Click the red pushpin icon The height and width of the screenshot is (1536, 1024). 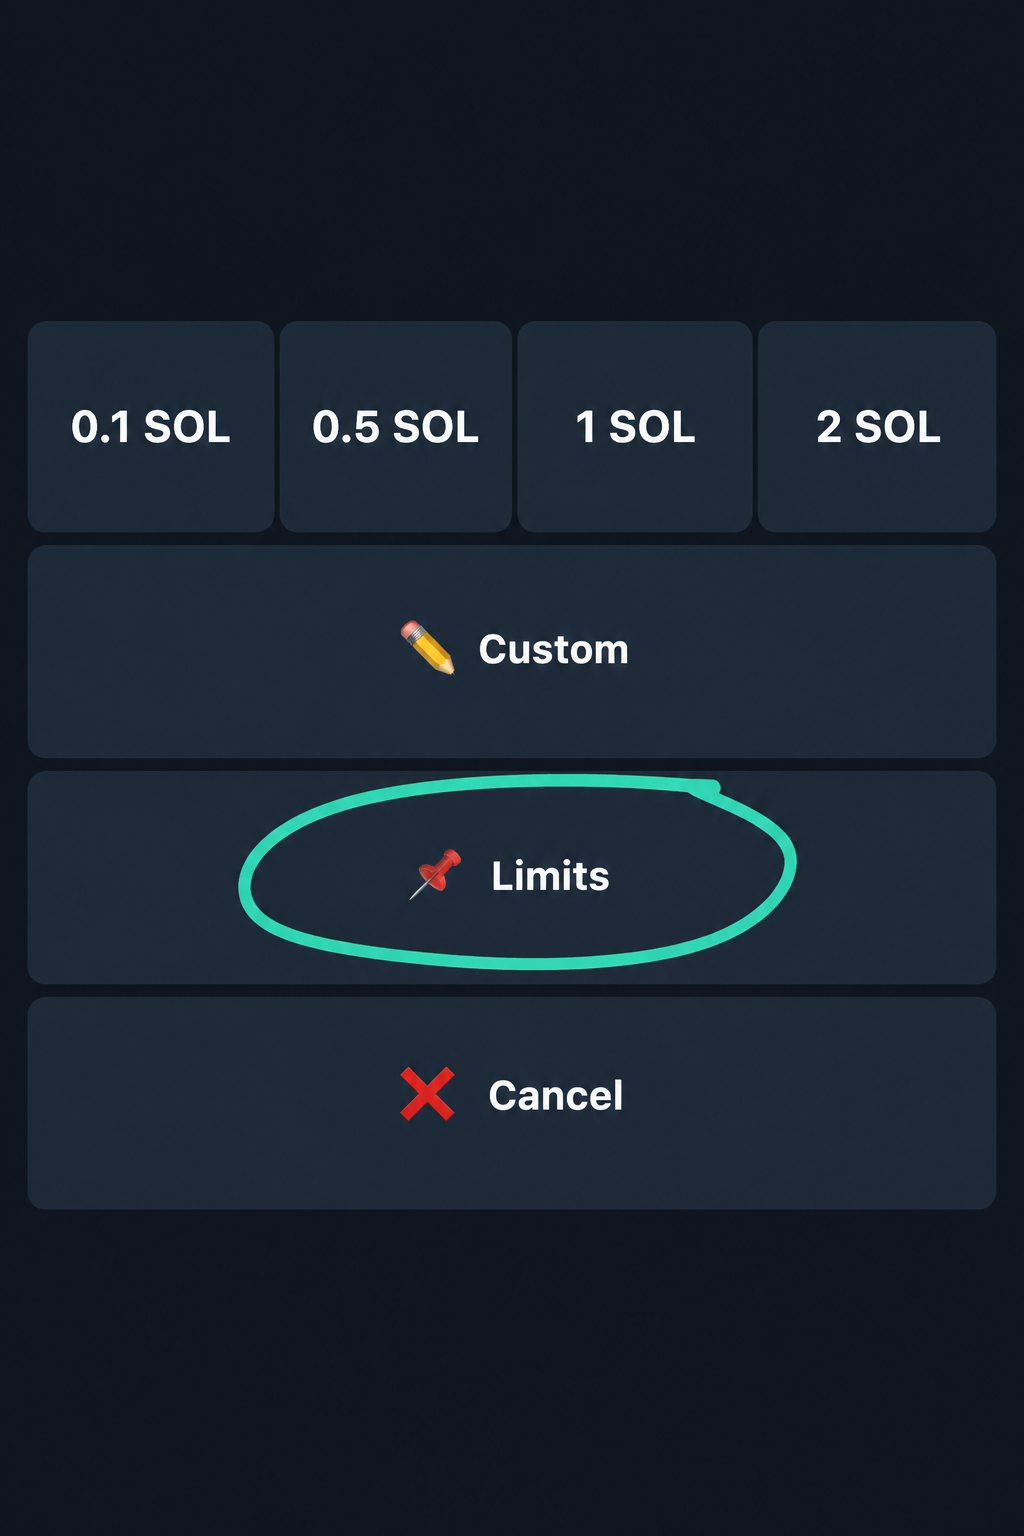pos(436,874)
